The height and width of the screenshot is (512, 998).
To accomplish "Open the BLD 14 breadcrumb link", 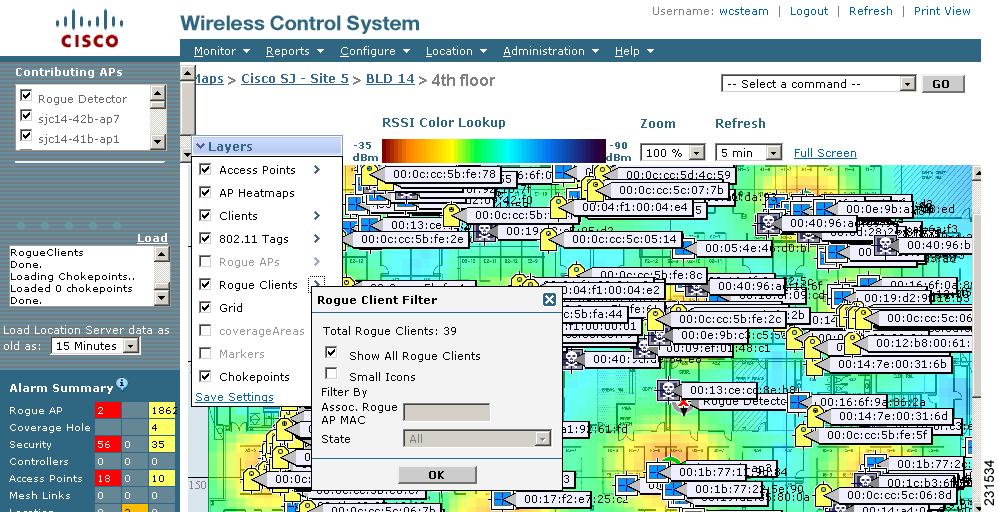I will 390,79.
